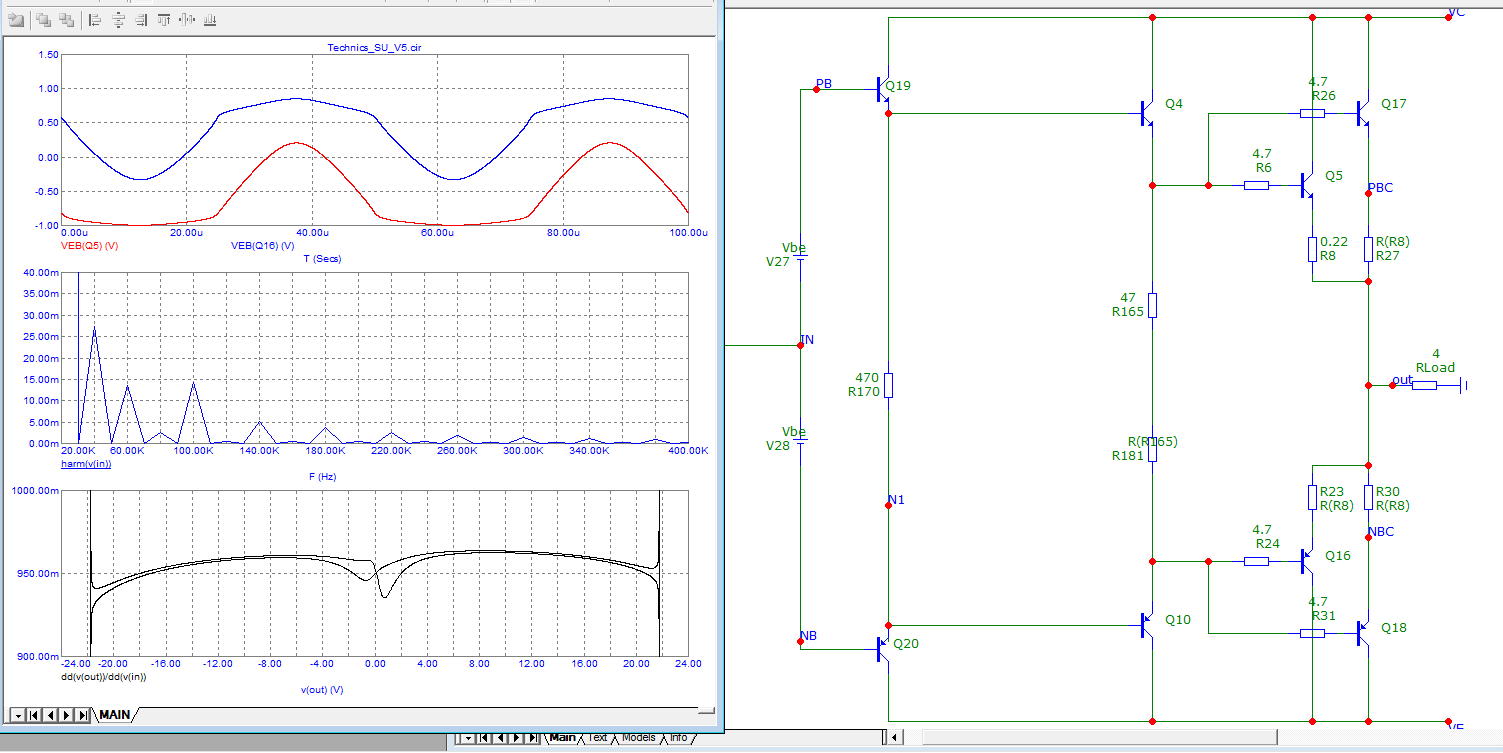Click the Send to Back toolbar icon
Viewport: 1503px width, 753px height.
[67, 19]
